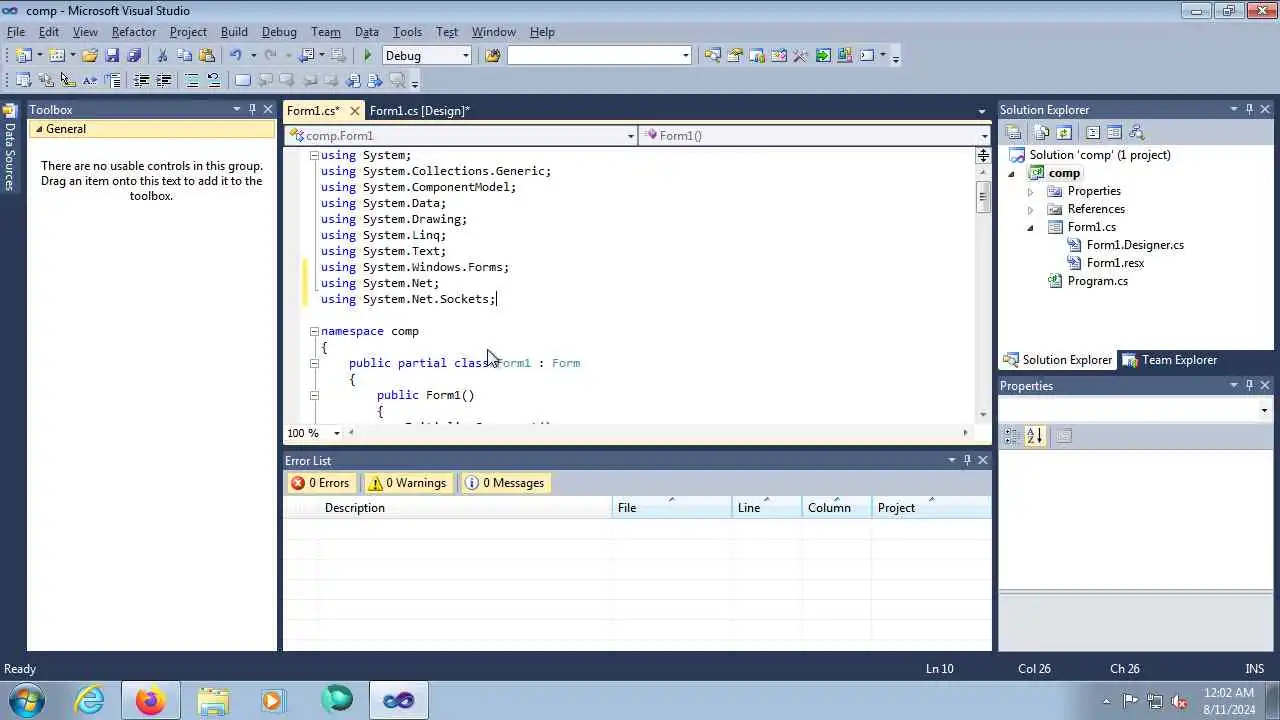Viewport: 1280px width, 720px height.
Task: Click the code editor vertical scrollbar thumb
Action: tap(983, 197)
